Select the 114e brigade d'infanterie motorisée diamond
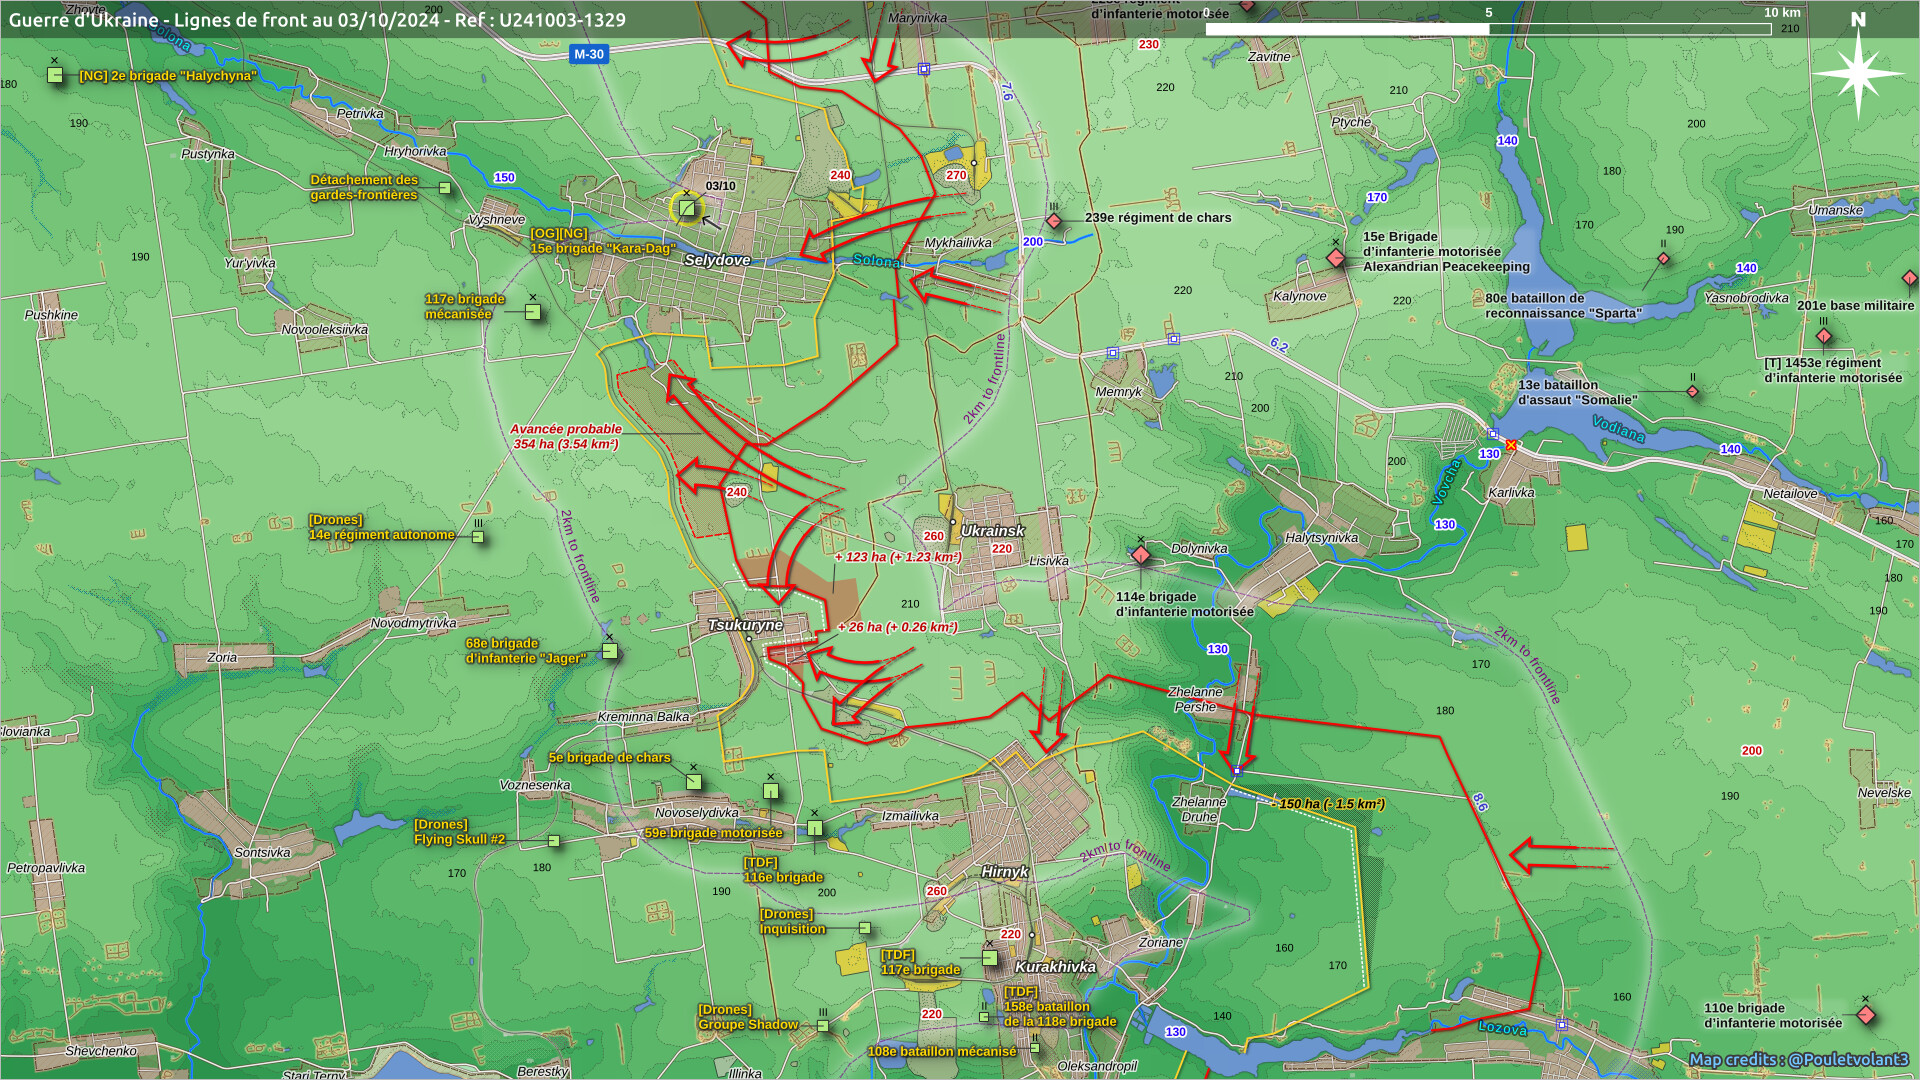The width and height of the screenshot is (1920, 1080). 1141,555
